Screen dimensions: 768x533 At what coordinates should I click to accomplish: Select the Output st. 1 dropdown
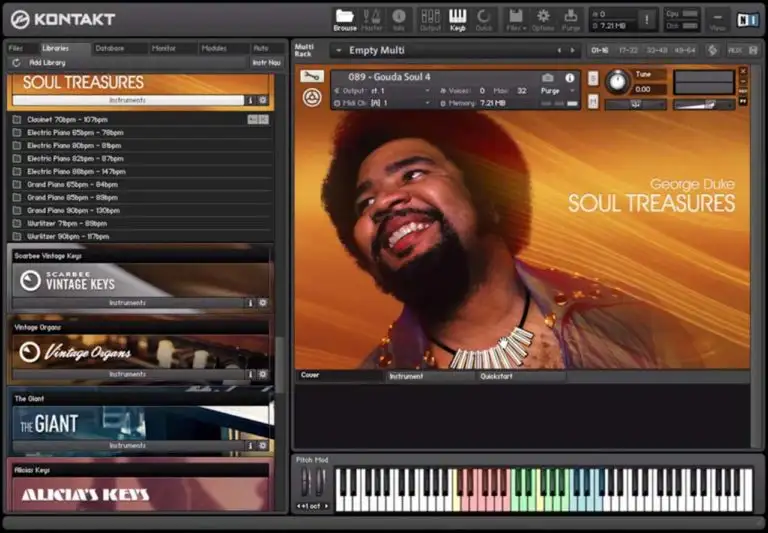[382, 91]
